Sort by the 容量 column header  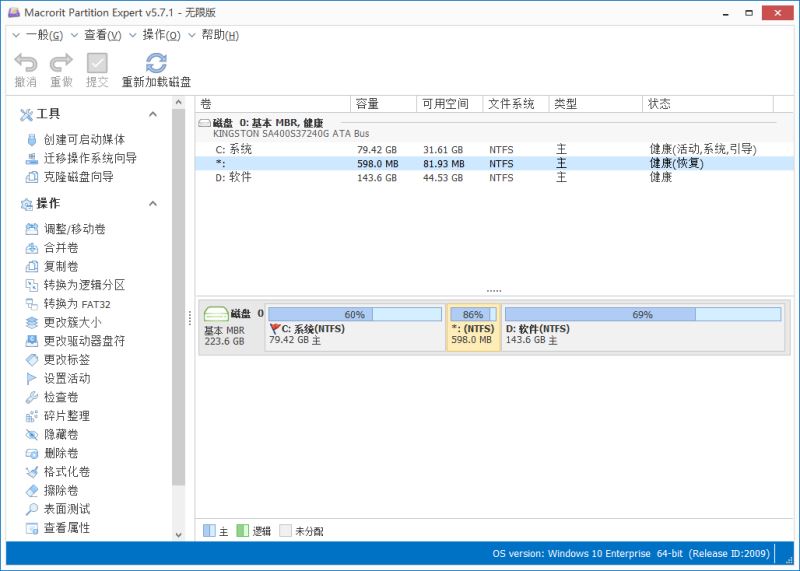click(384, 104)
